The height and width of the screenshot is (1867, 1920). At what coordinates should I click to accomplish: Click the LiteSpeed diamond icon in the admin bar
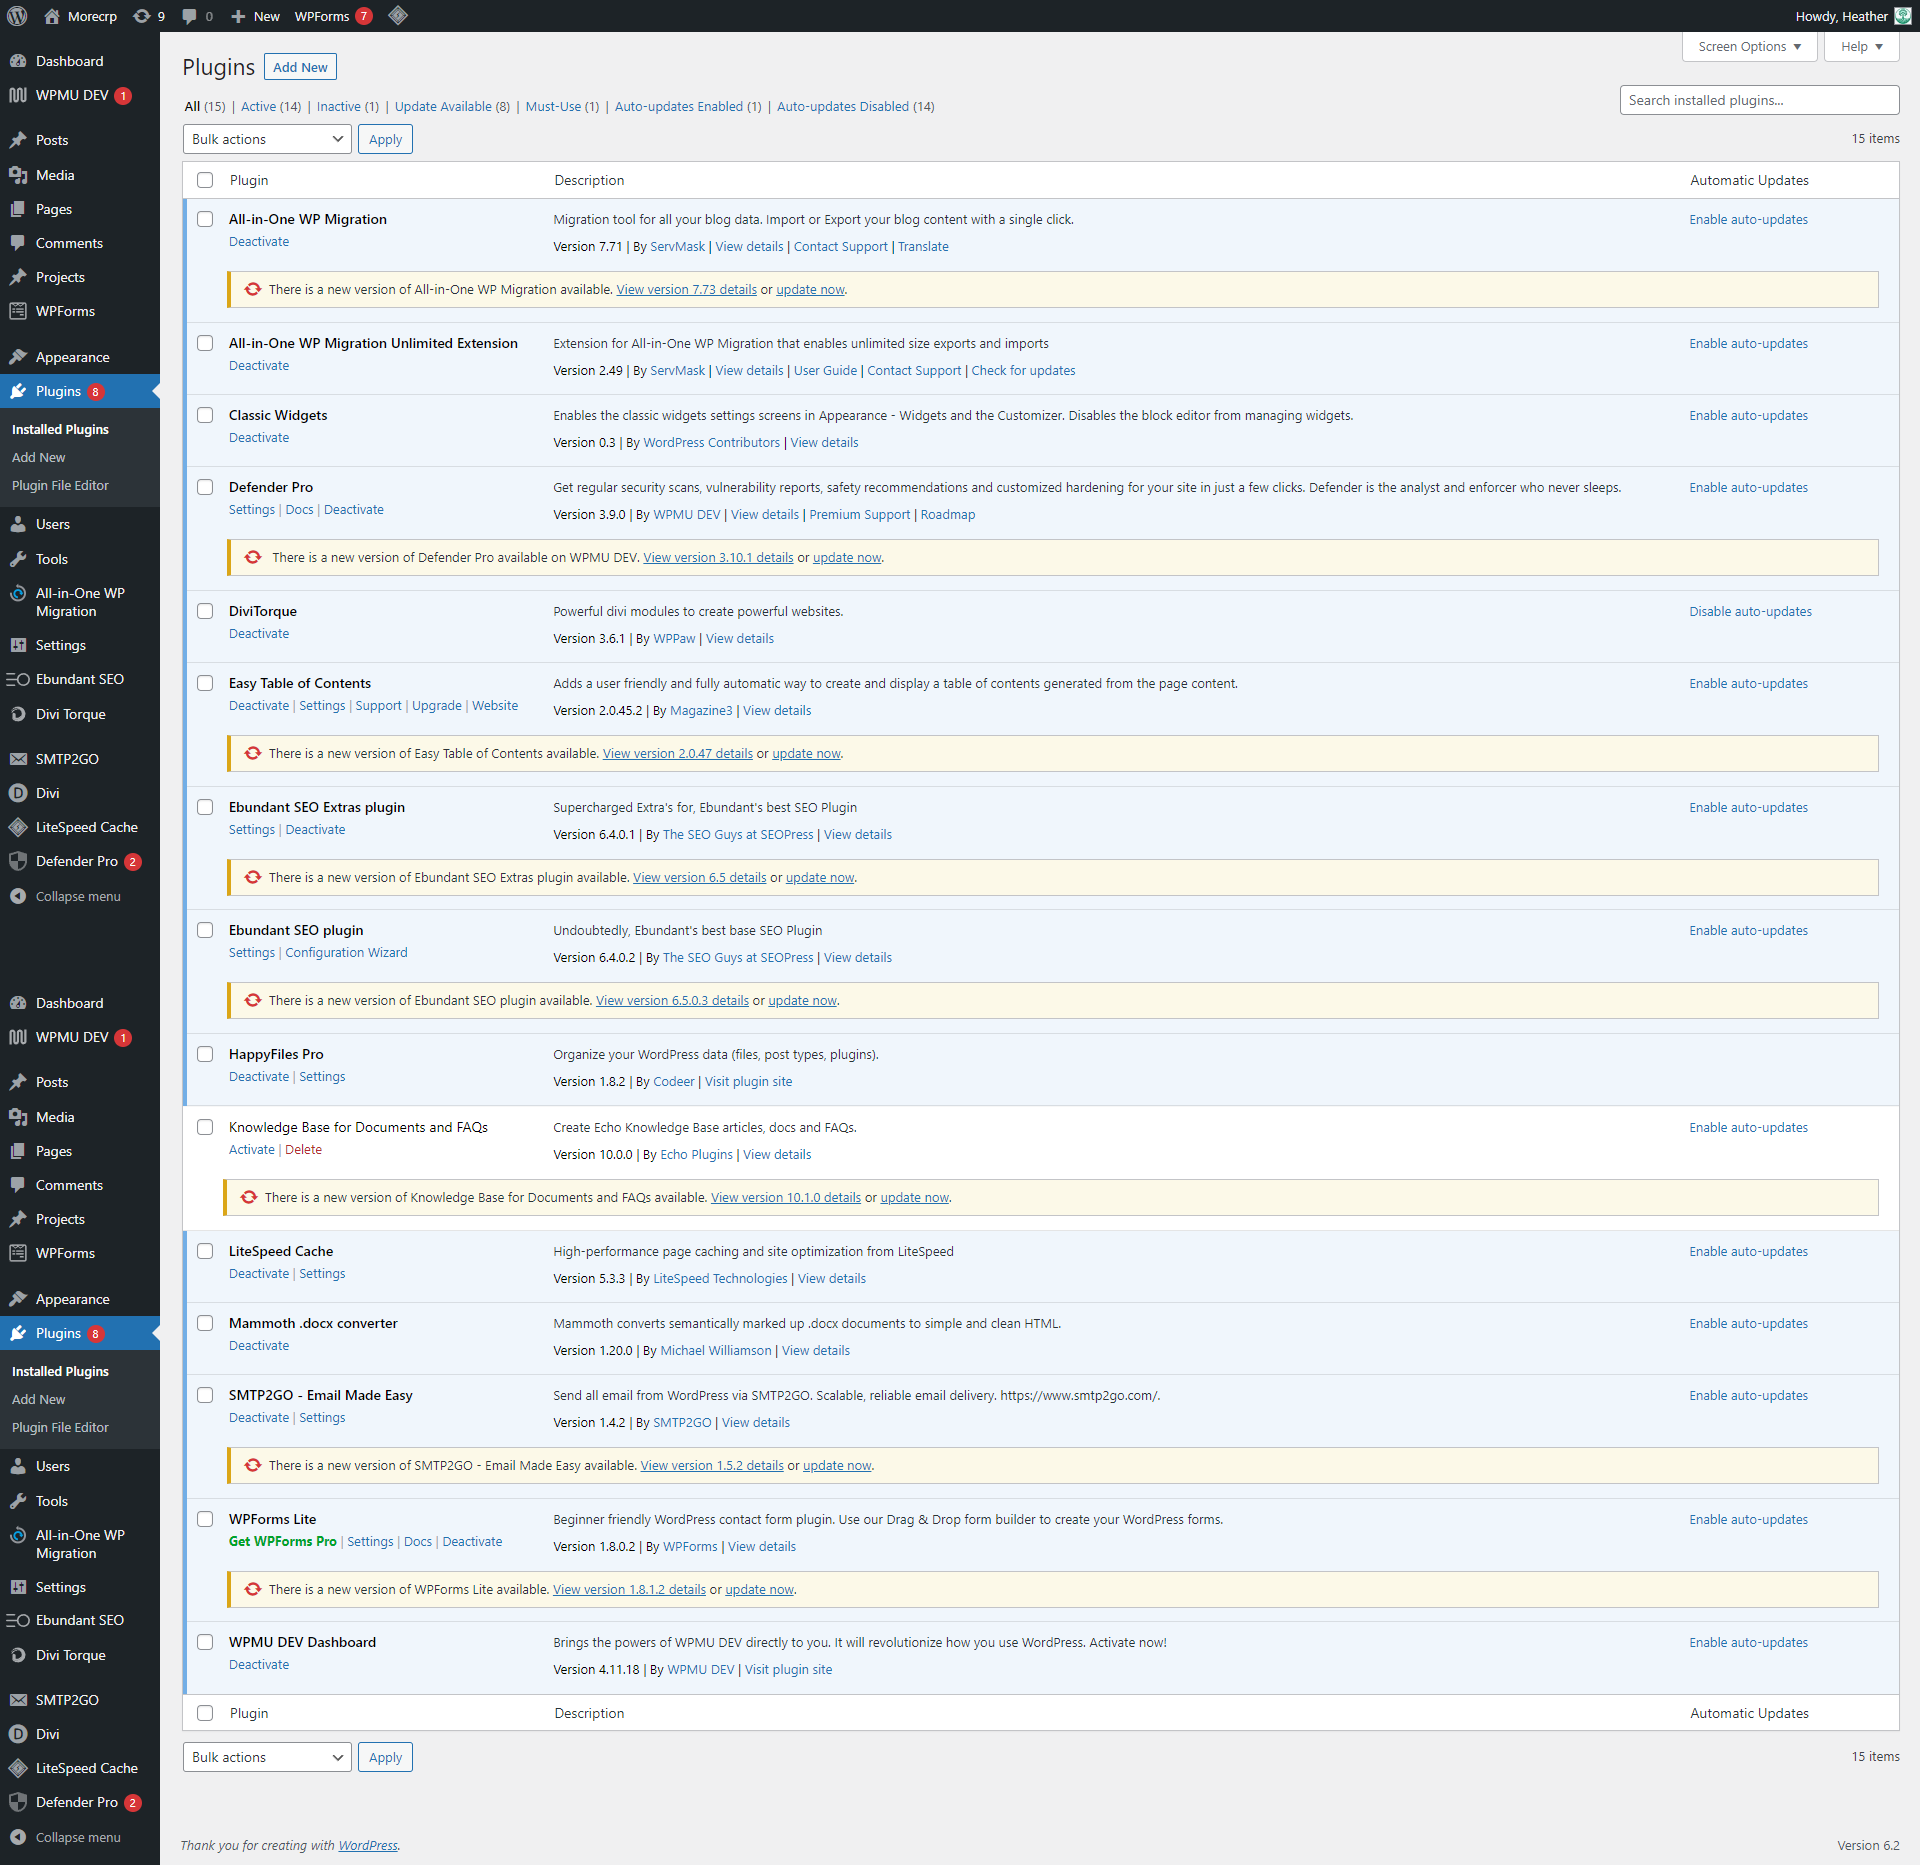tap(398, 16)
